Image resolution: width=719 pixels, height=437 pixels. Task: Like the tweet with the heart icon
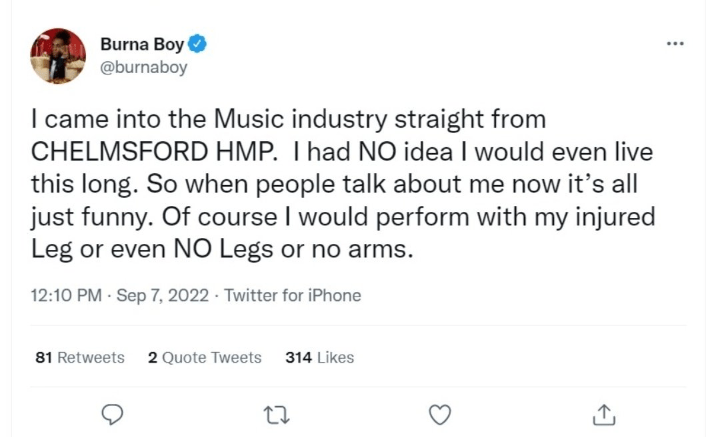pyautogui.click(x=439, y=413)
